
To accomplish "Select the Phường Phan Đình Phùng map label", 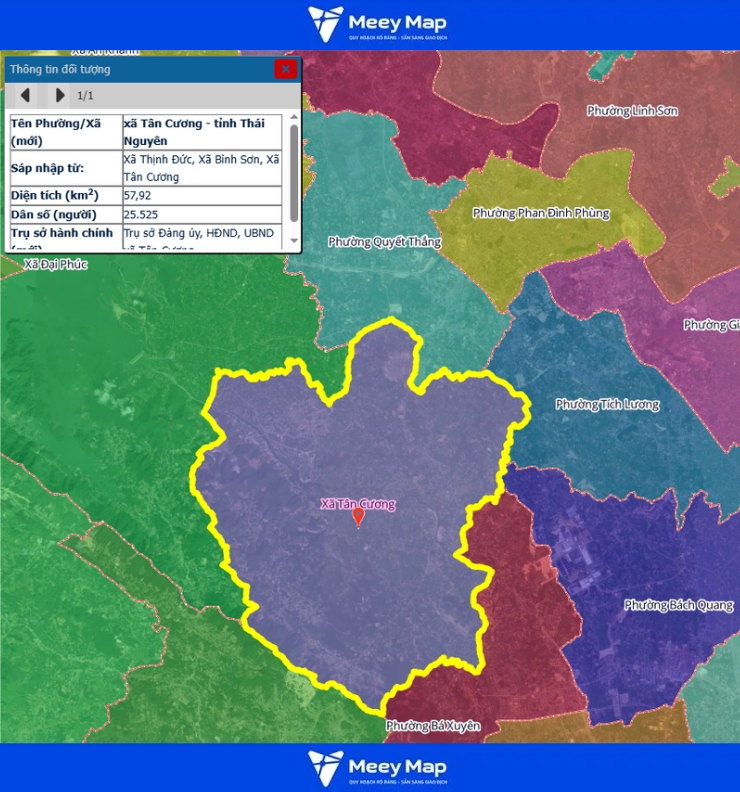I will click(540, 213).
